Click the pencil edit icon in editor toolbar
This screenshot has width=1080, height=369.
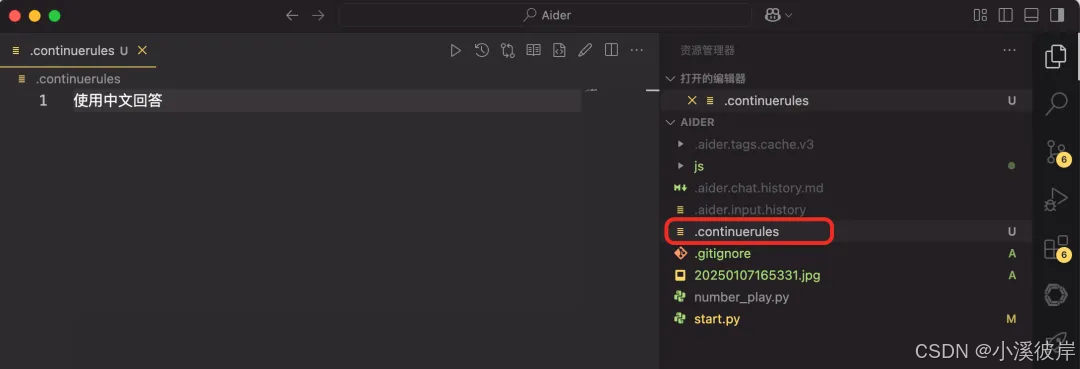(x=585, y=50)
